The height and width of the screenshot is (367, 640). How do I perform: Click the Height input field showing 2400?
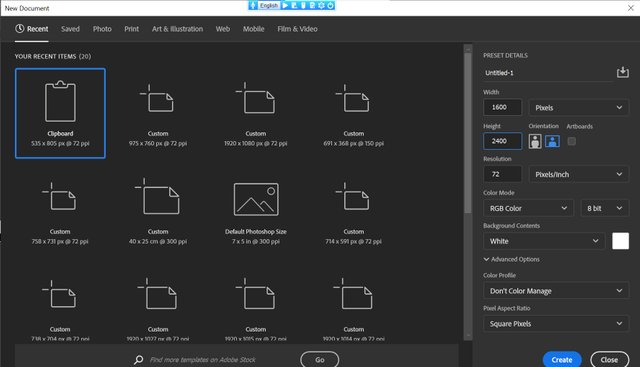click(502, 141)
